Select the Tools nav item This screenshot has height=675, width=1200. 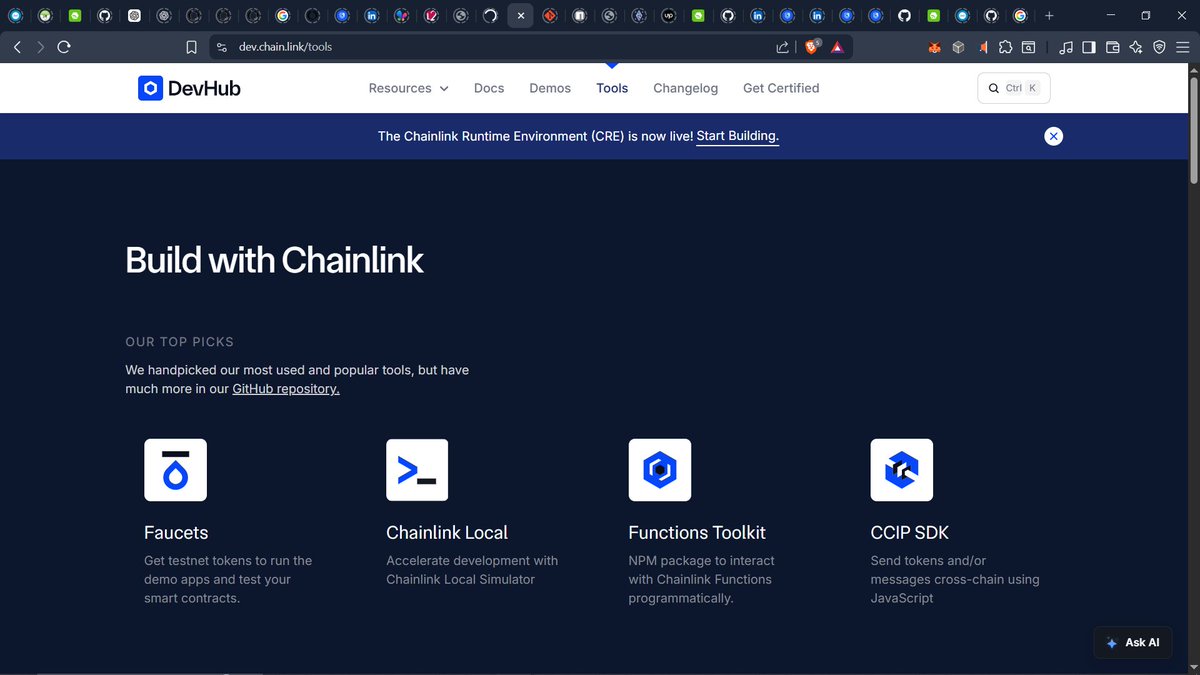coord(612,88)
